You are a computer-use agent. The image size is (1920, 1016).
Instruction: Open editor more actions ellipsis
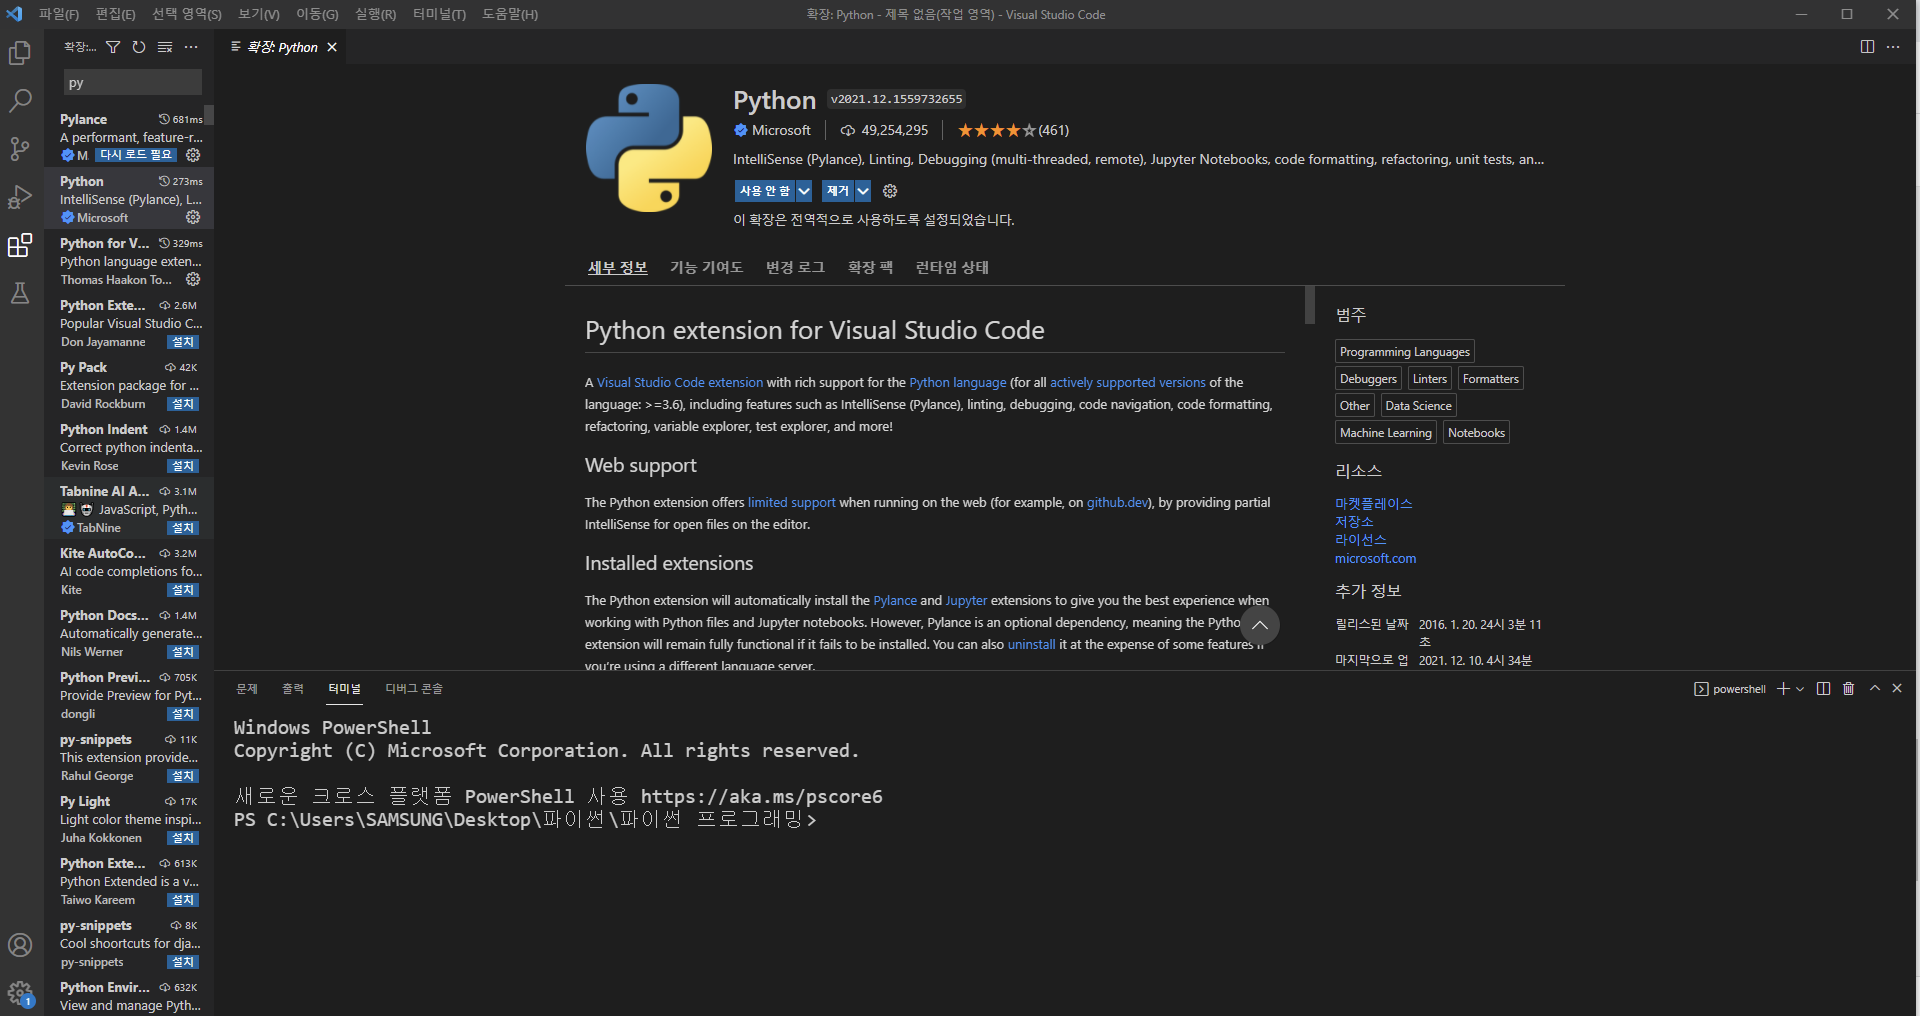[x=1893, y=47]
